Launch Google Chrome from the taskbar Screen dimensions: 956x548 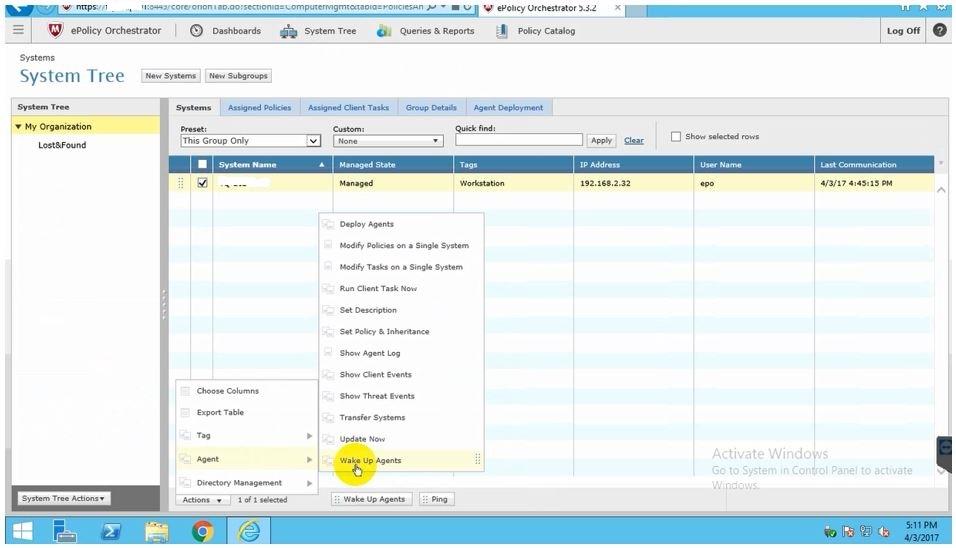point(202,531)
